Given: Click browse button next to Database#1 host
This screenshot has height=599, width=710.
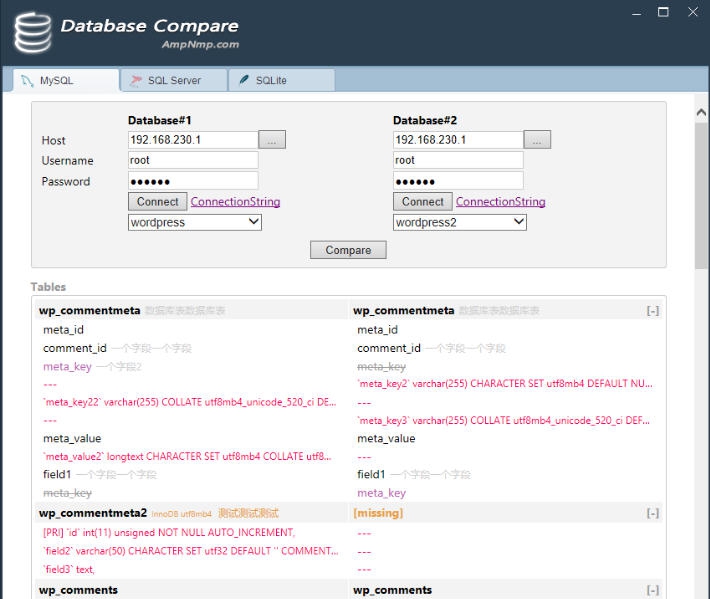Looking at the screenshot, I should click(272, 140).
